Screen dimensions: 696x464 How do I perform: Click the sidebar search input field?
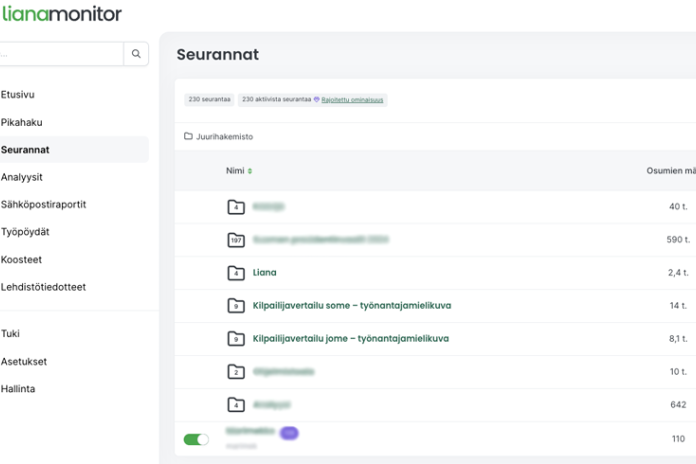(x=60, y=54)
